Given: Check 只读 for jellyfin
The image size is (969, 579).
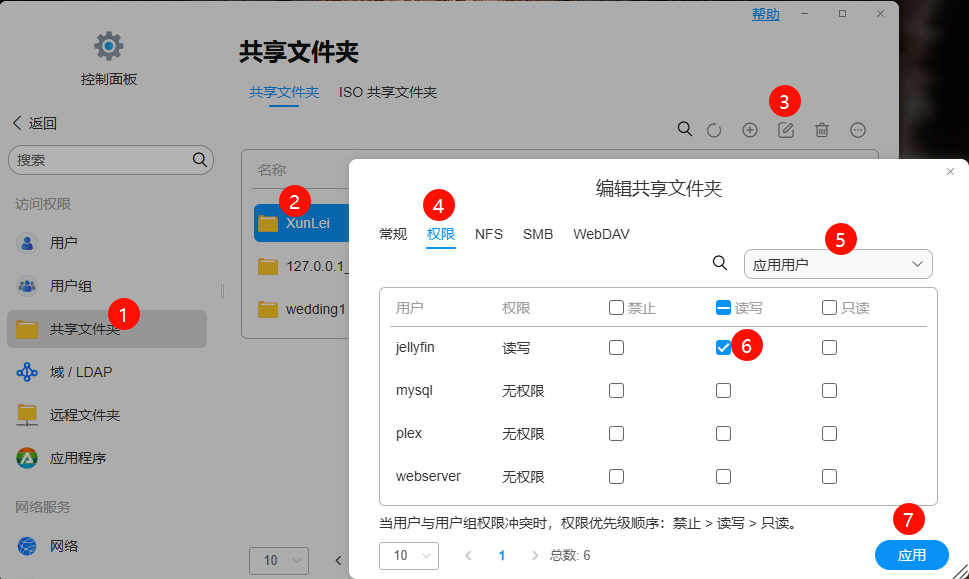Looking at the screenshot, I should 829,347.
